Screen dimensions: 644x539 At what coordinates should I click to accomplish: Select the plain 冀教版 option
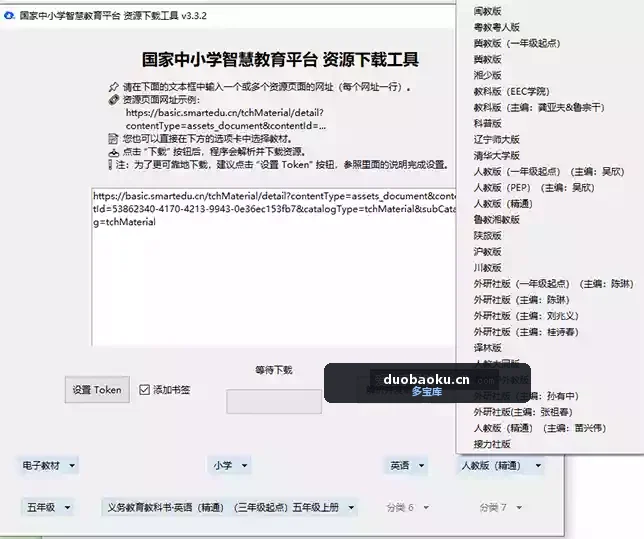pyautogui.click(x=488, y=59)
